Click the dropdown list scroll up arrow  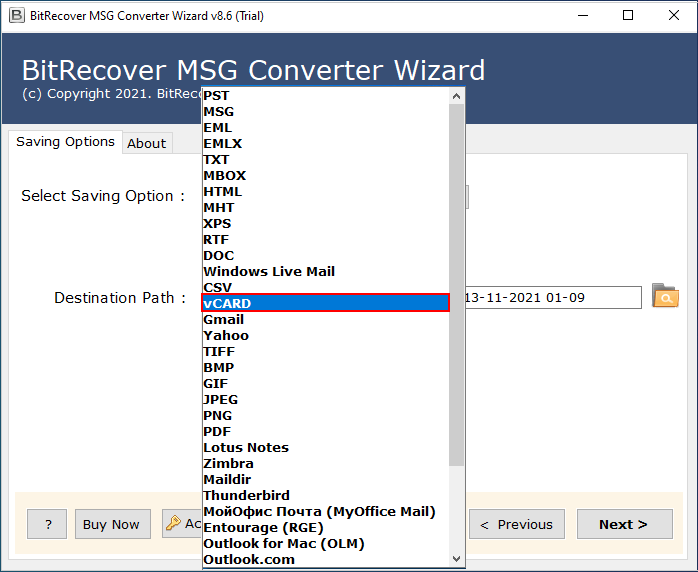(456, 96)
